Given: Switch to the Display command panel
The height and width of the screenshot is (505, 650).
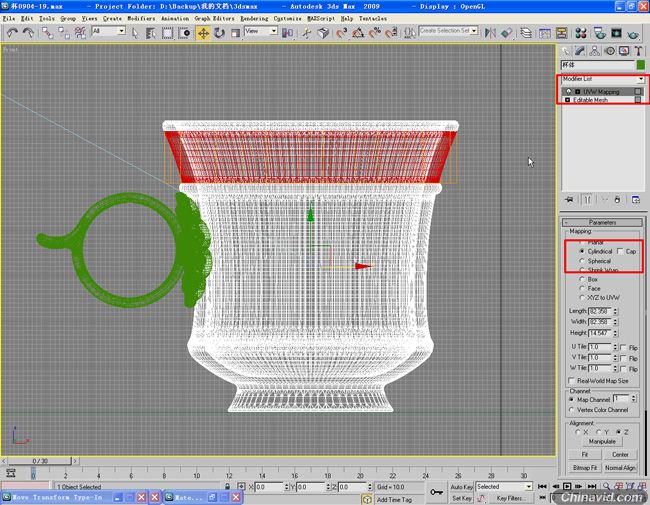Looking at the screenshot, I should click(x=624, y=51).
